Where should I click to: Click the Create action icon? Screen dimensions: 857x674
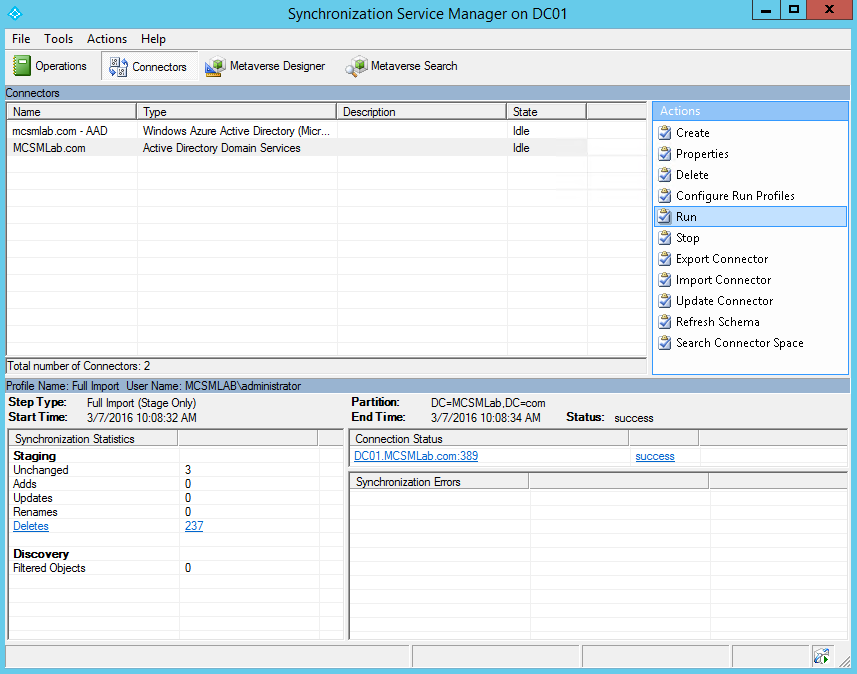(x=665, y=133)
